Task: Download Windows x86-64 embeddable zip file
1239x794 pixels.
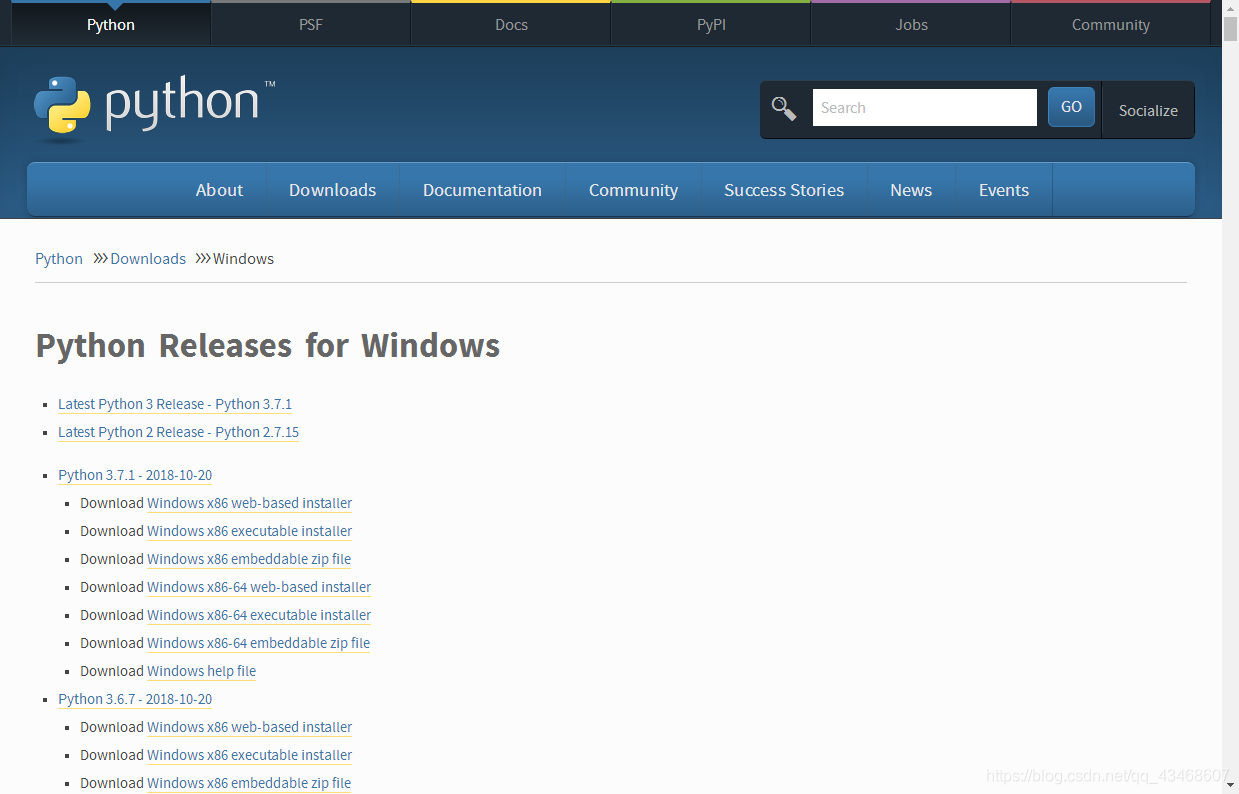Action: click(x=258, y=643)
